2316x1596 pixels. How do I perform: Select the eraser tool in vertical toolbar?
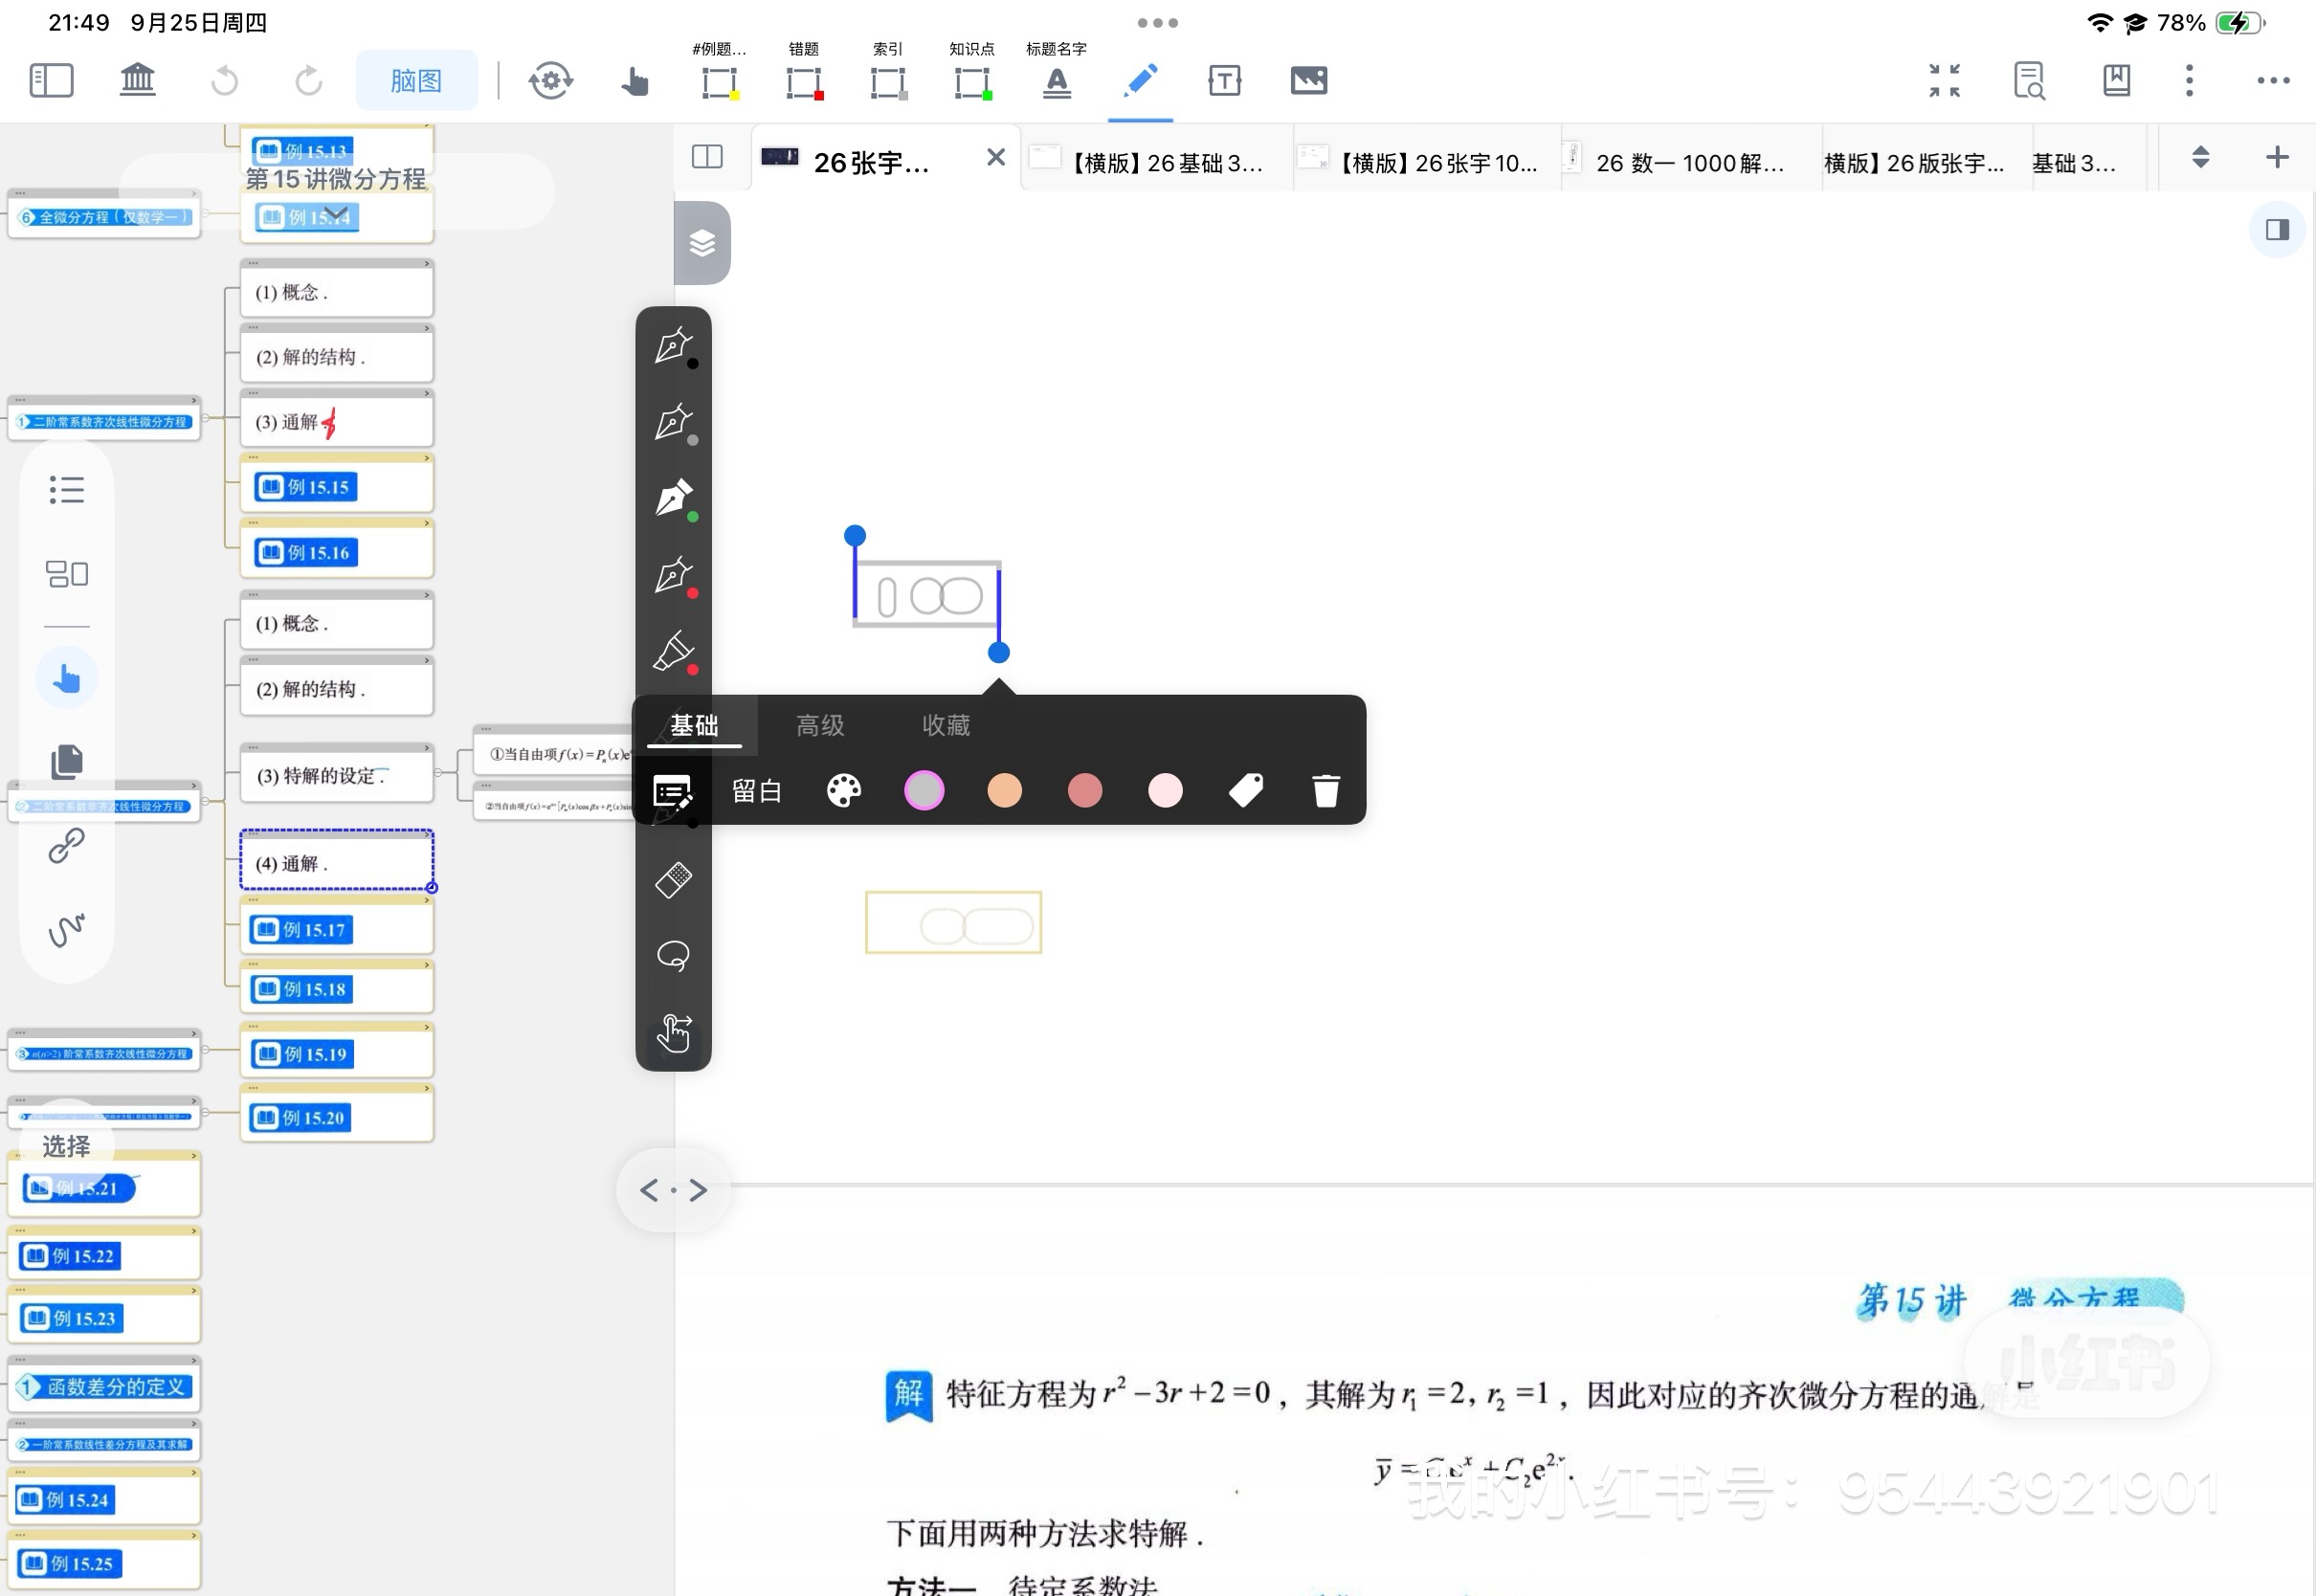673,880
